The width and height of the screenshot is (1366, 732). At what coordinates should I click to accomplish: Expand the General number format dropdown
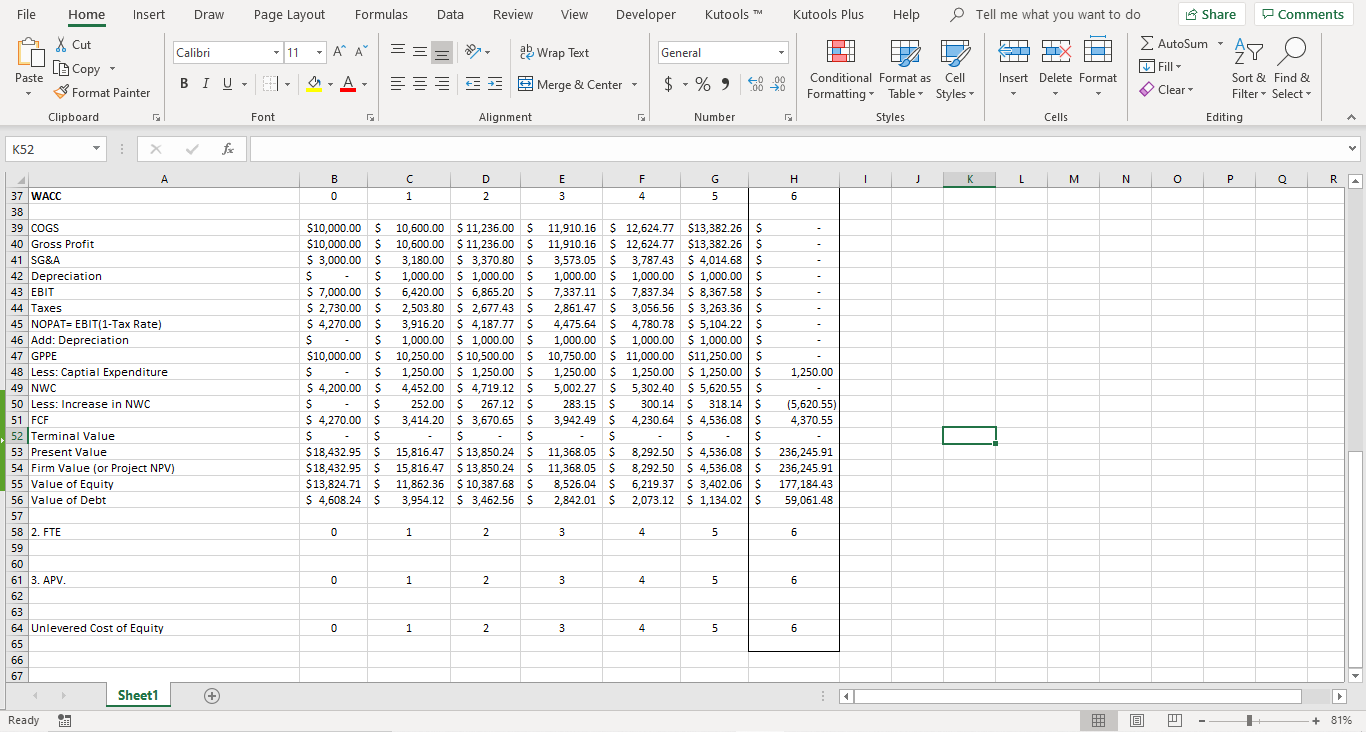781,53
